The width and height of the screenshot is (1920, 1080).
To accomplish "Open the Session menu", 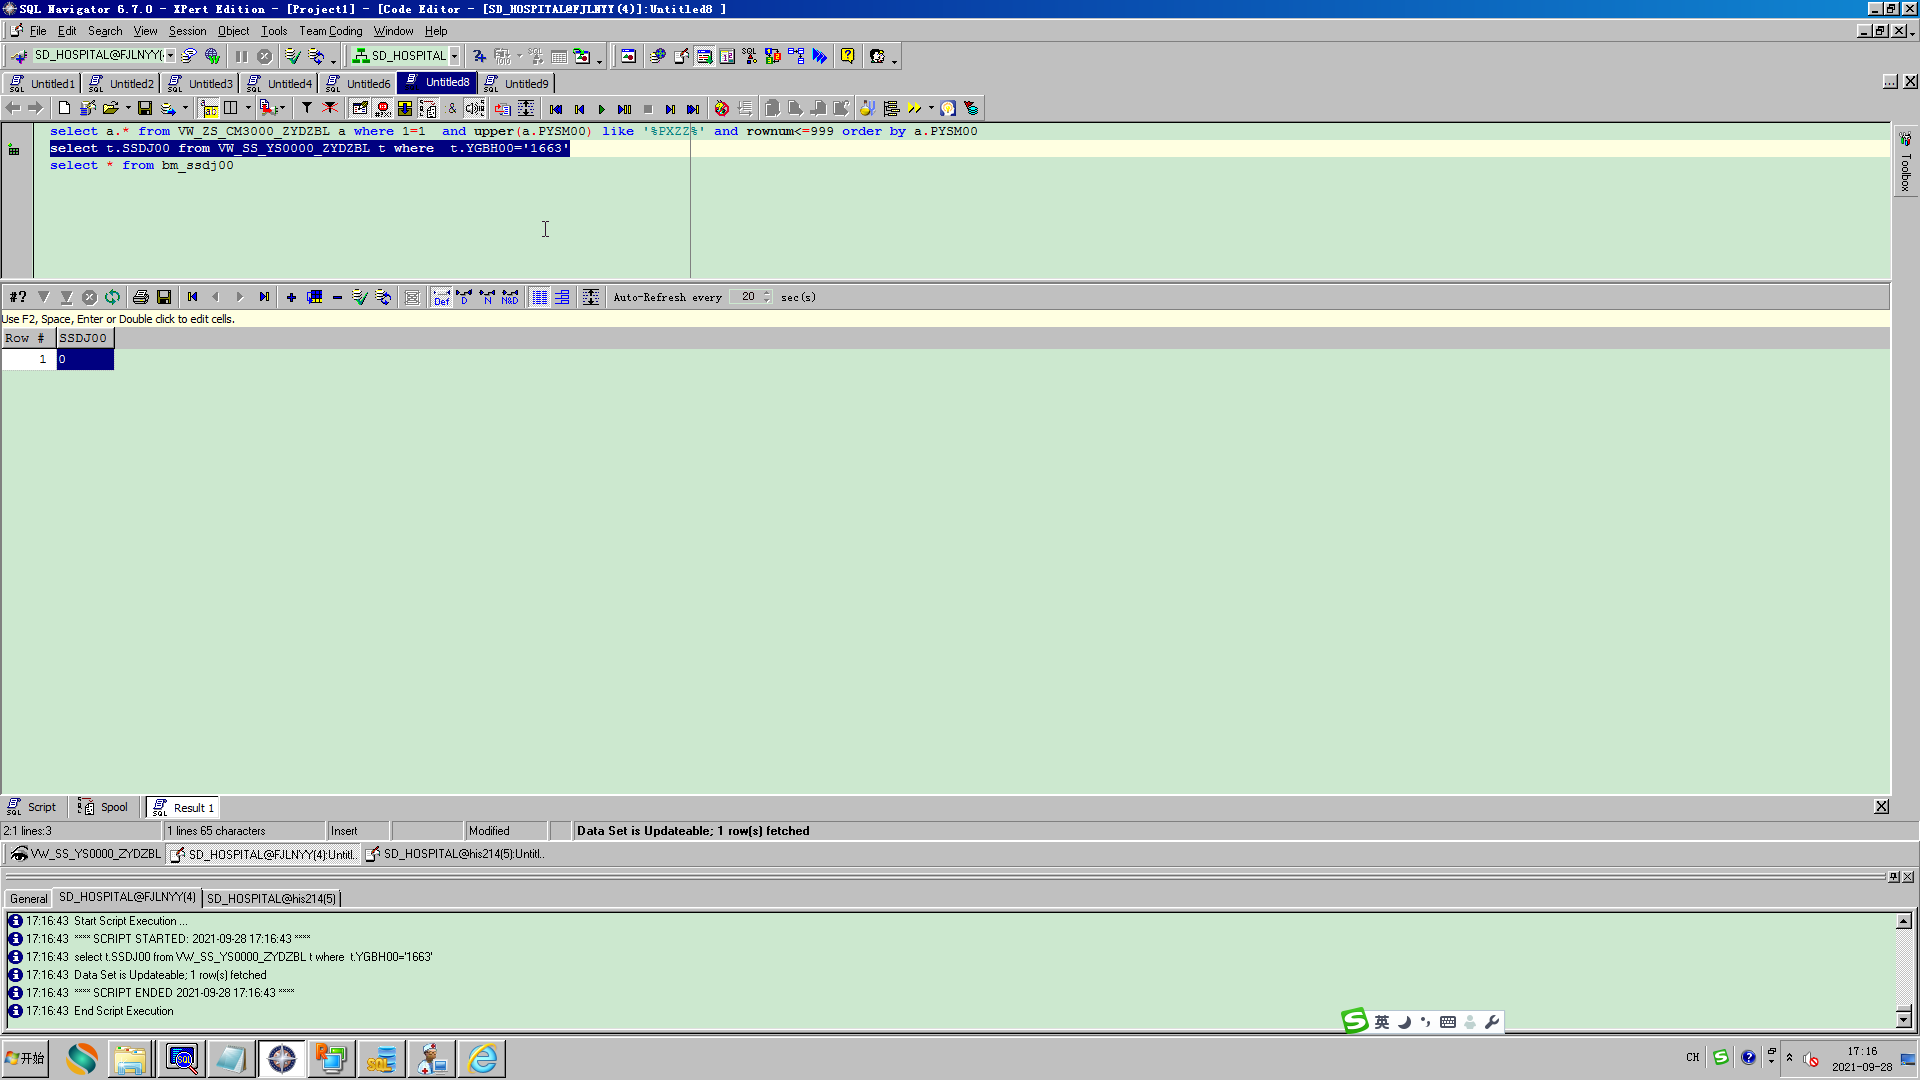I will pyautogui.click(x=187, y=31).
